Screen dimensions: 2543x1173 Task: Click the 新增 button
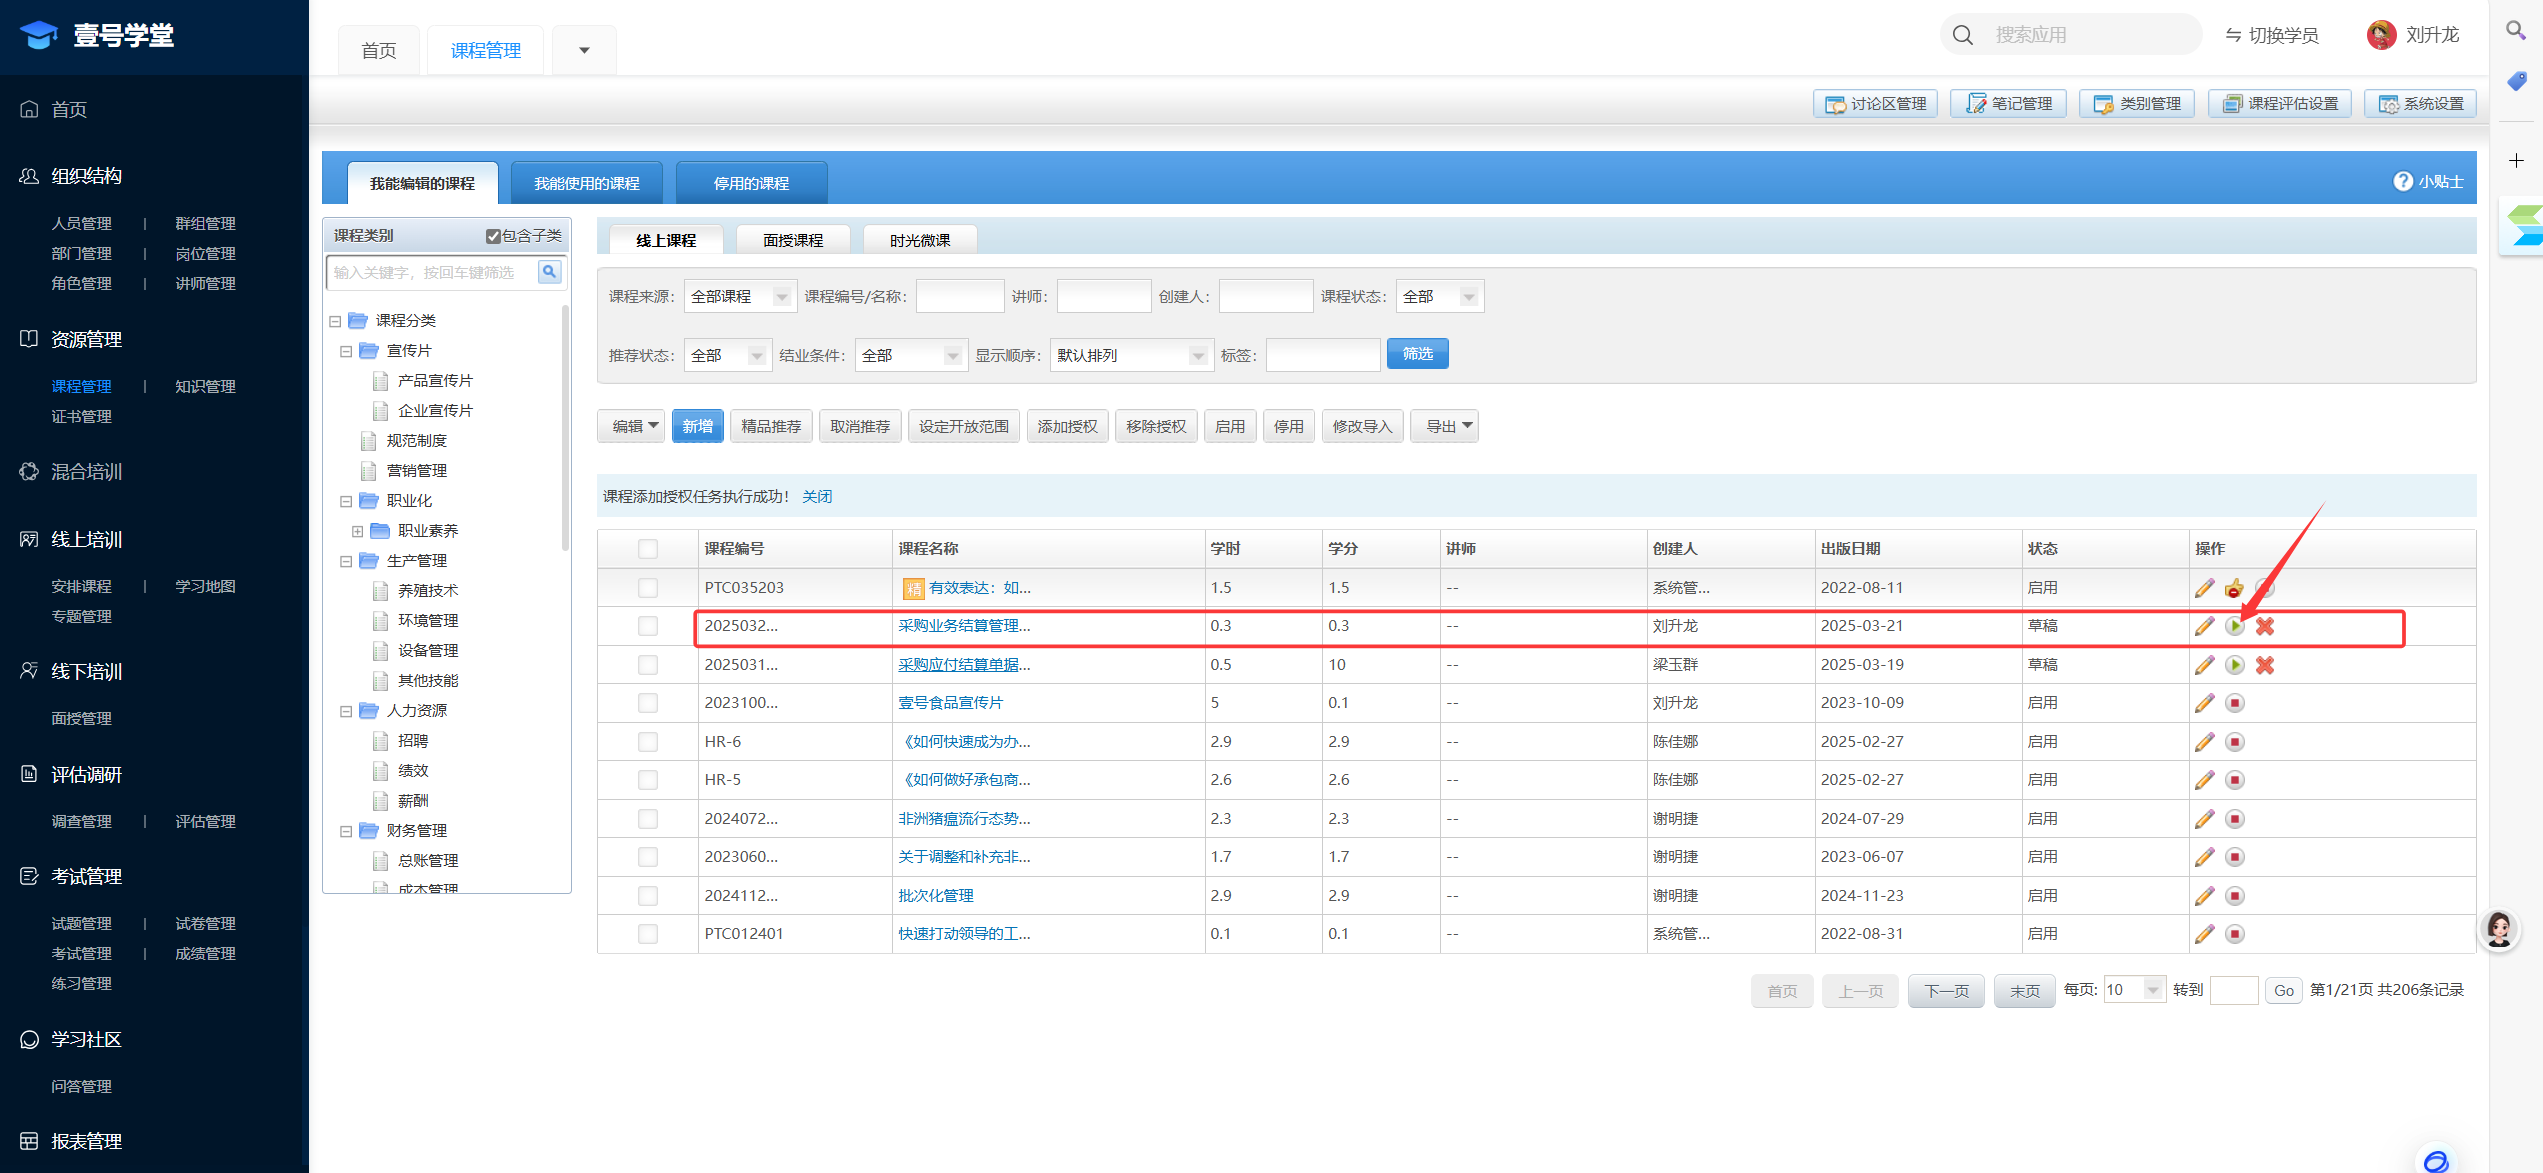coord(697,427)
